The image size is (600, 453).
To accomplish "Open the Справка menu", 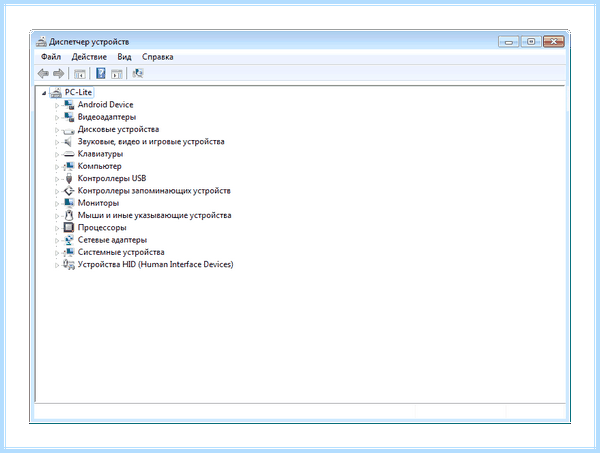I will [x=158, y=57].
